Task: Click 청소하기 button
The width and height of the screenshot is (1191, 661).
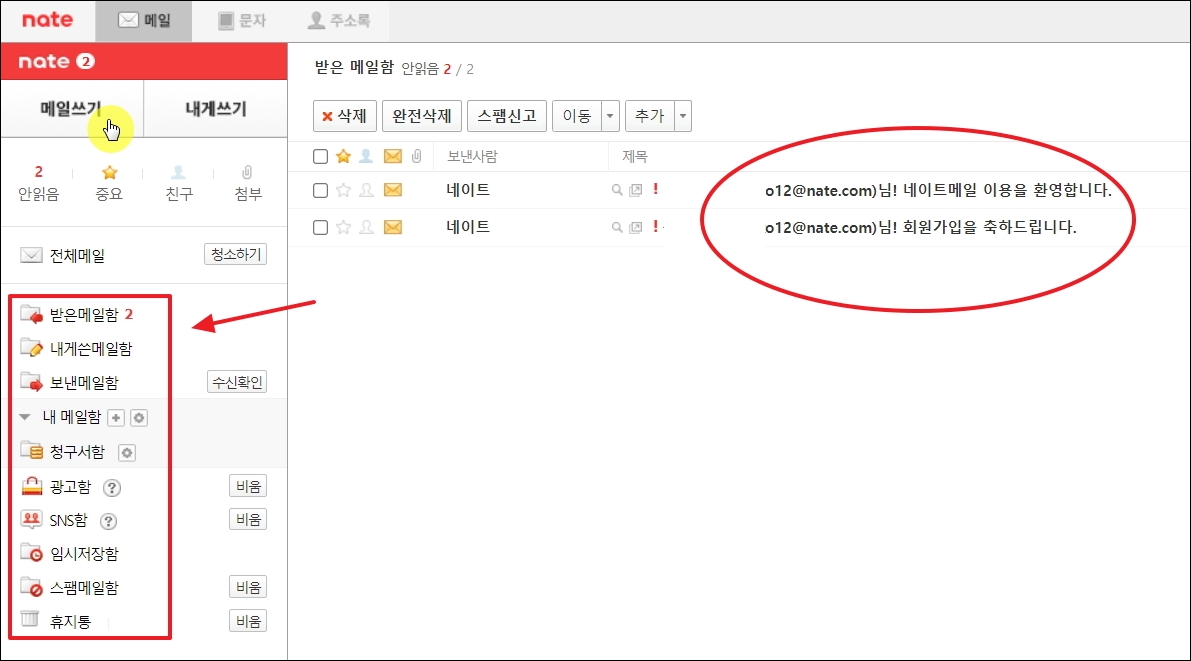Action: tap(235, 254)
